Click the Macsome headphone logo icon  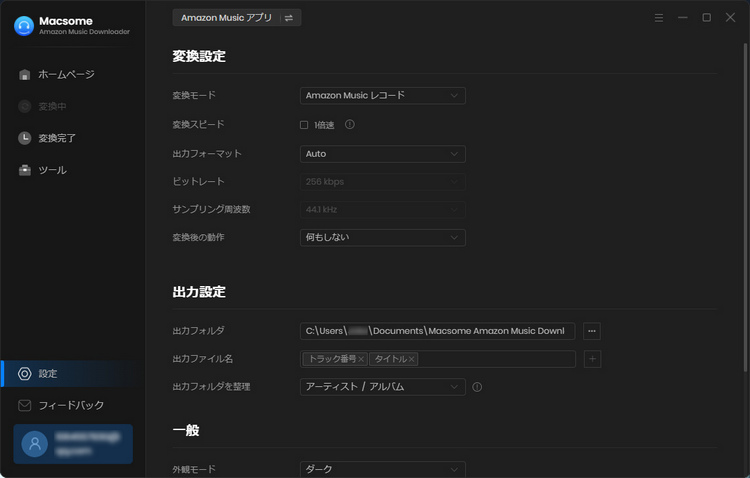(x=24, y=26)
